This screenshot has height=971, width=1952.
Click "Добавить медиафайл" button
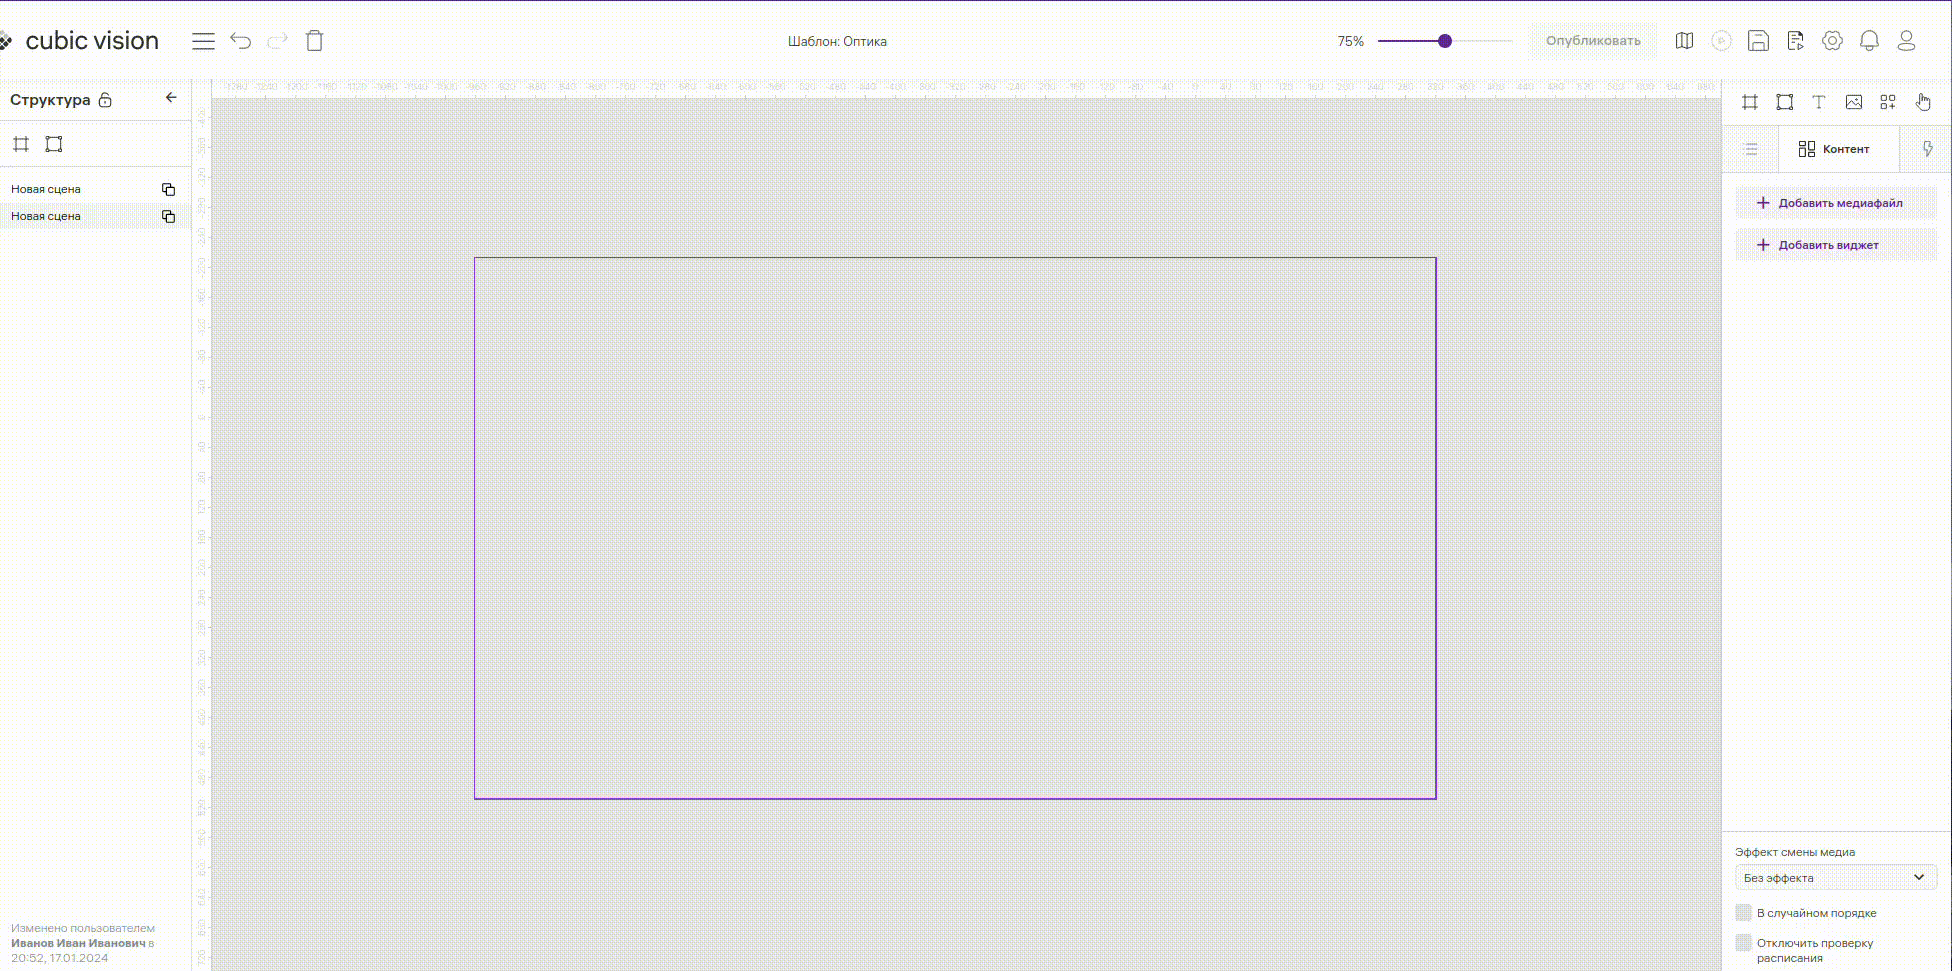[x=1835, y=203]
